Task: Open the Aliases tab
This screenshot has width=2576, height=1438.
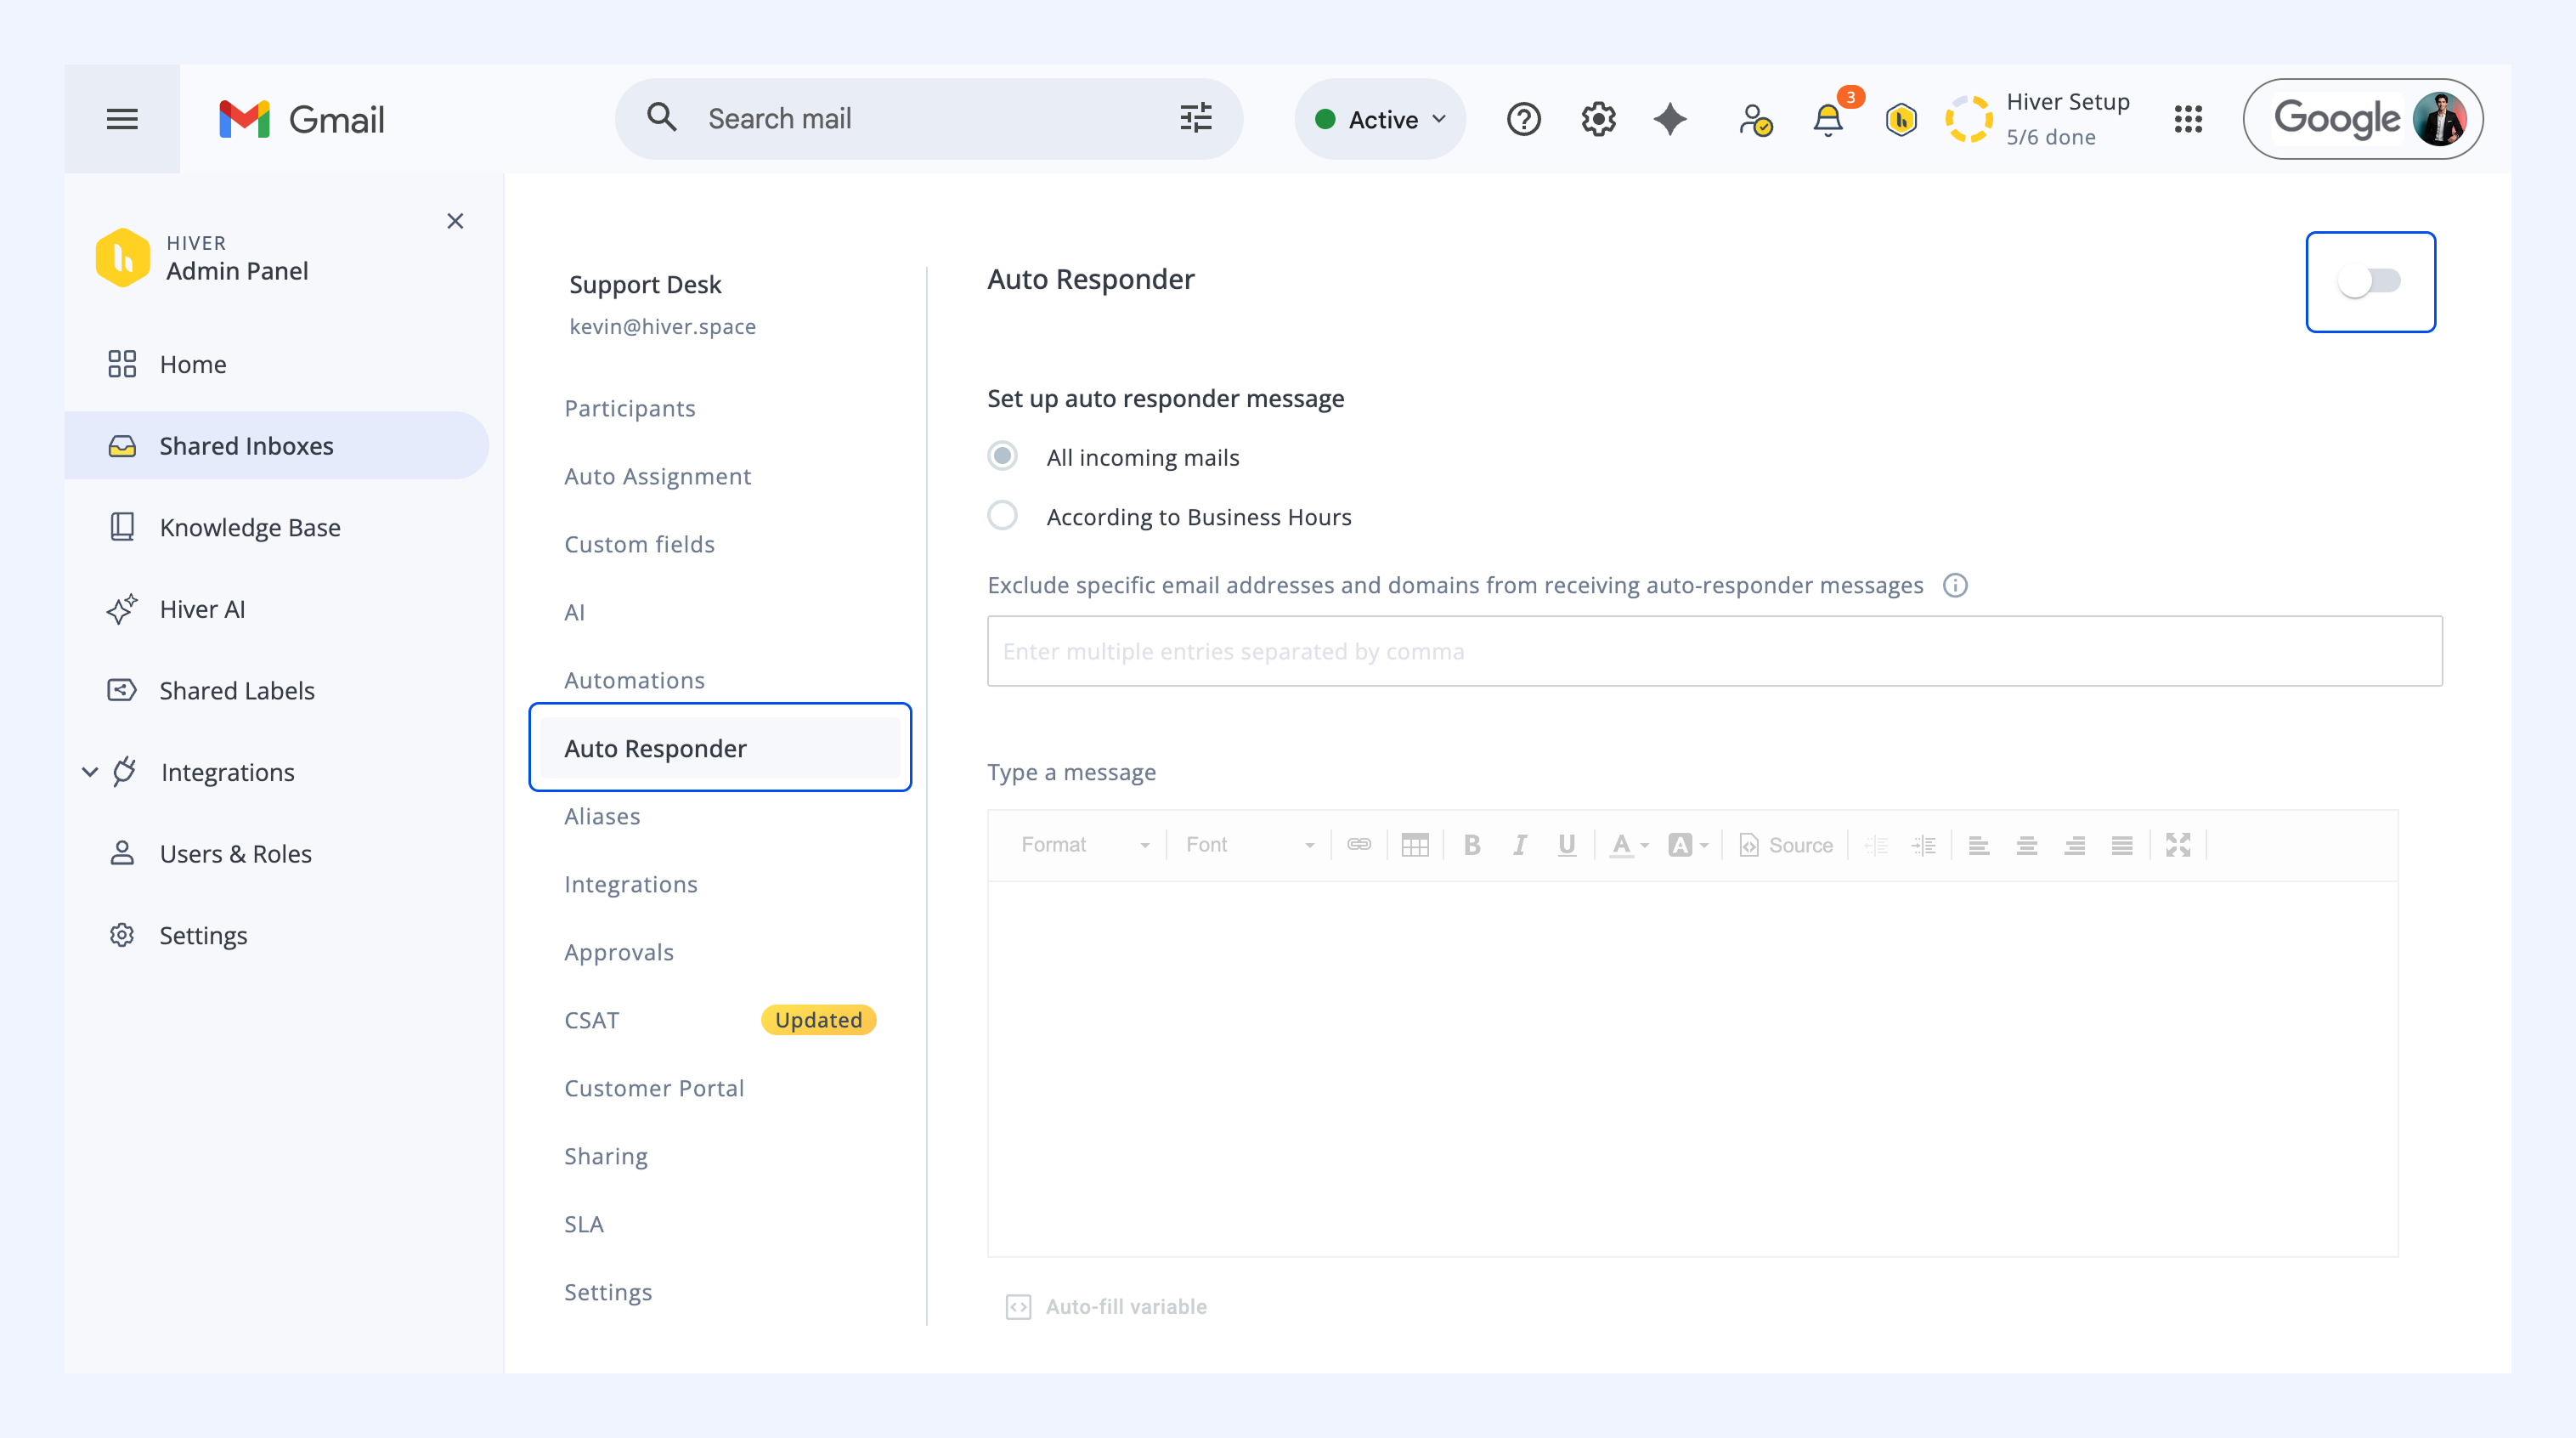Action: (x=602, y=816)
